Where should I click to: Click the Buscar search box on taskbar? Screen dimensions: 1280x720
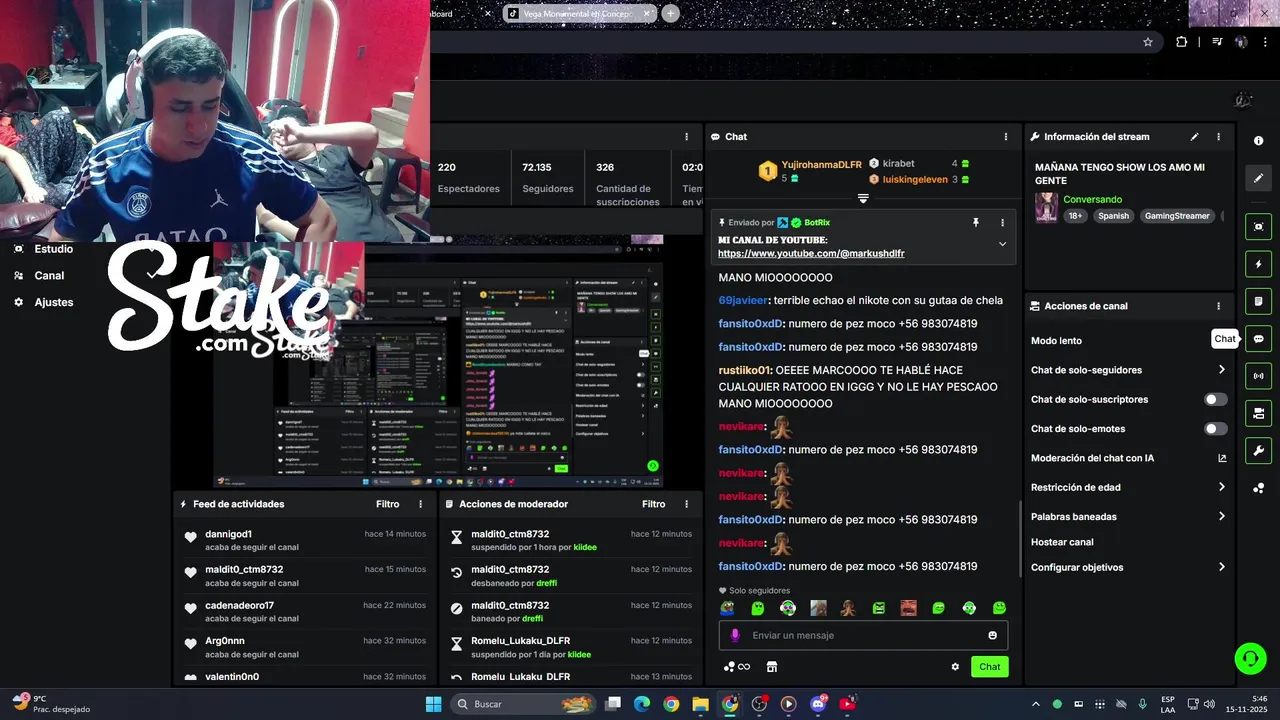(x=524, y=704)
